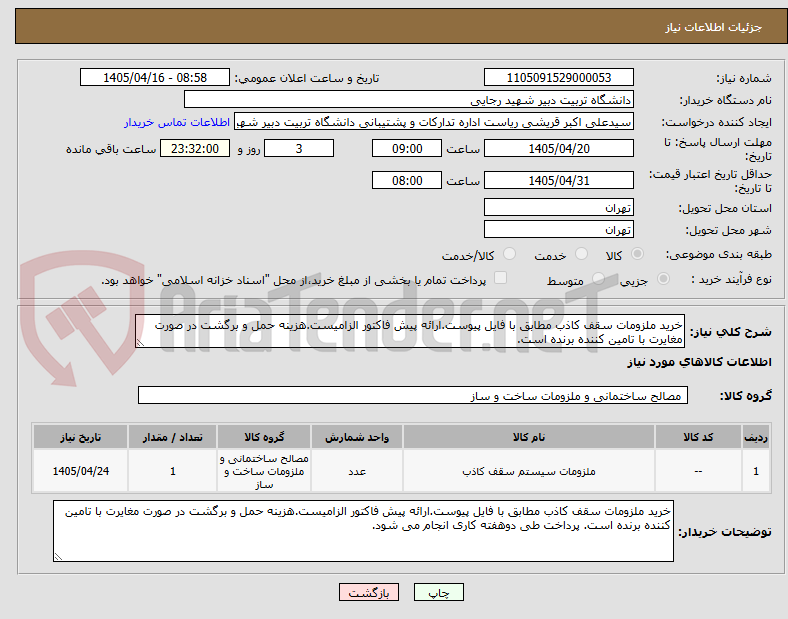Click the price validity date 1405/04/31 field
Screen dimensions: 788x619
[558, 180]
